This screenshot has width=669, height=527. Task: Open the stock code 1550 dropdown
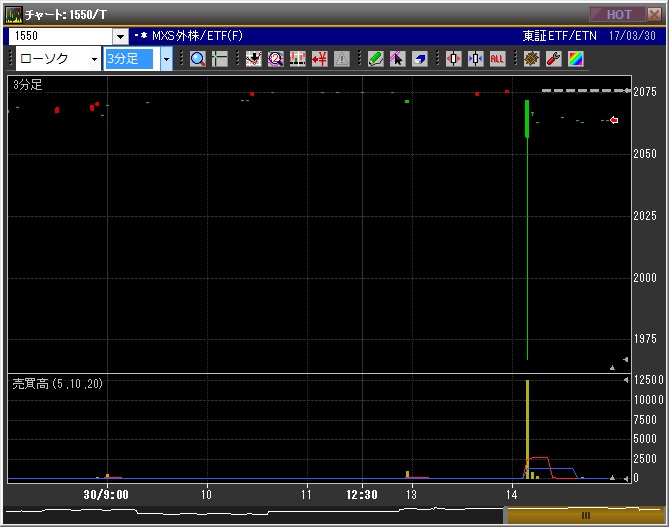(x=120, y=36)
